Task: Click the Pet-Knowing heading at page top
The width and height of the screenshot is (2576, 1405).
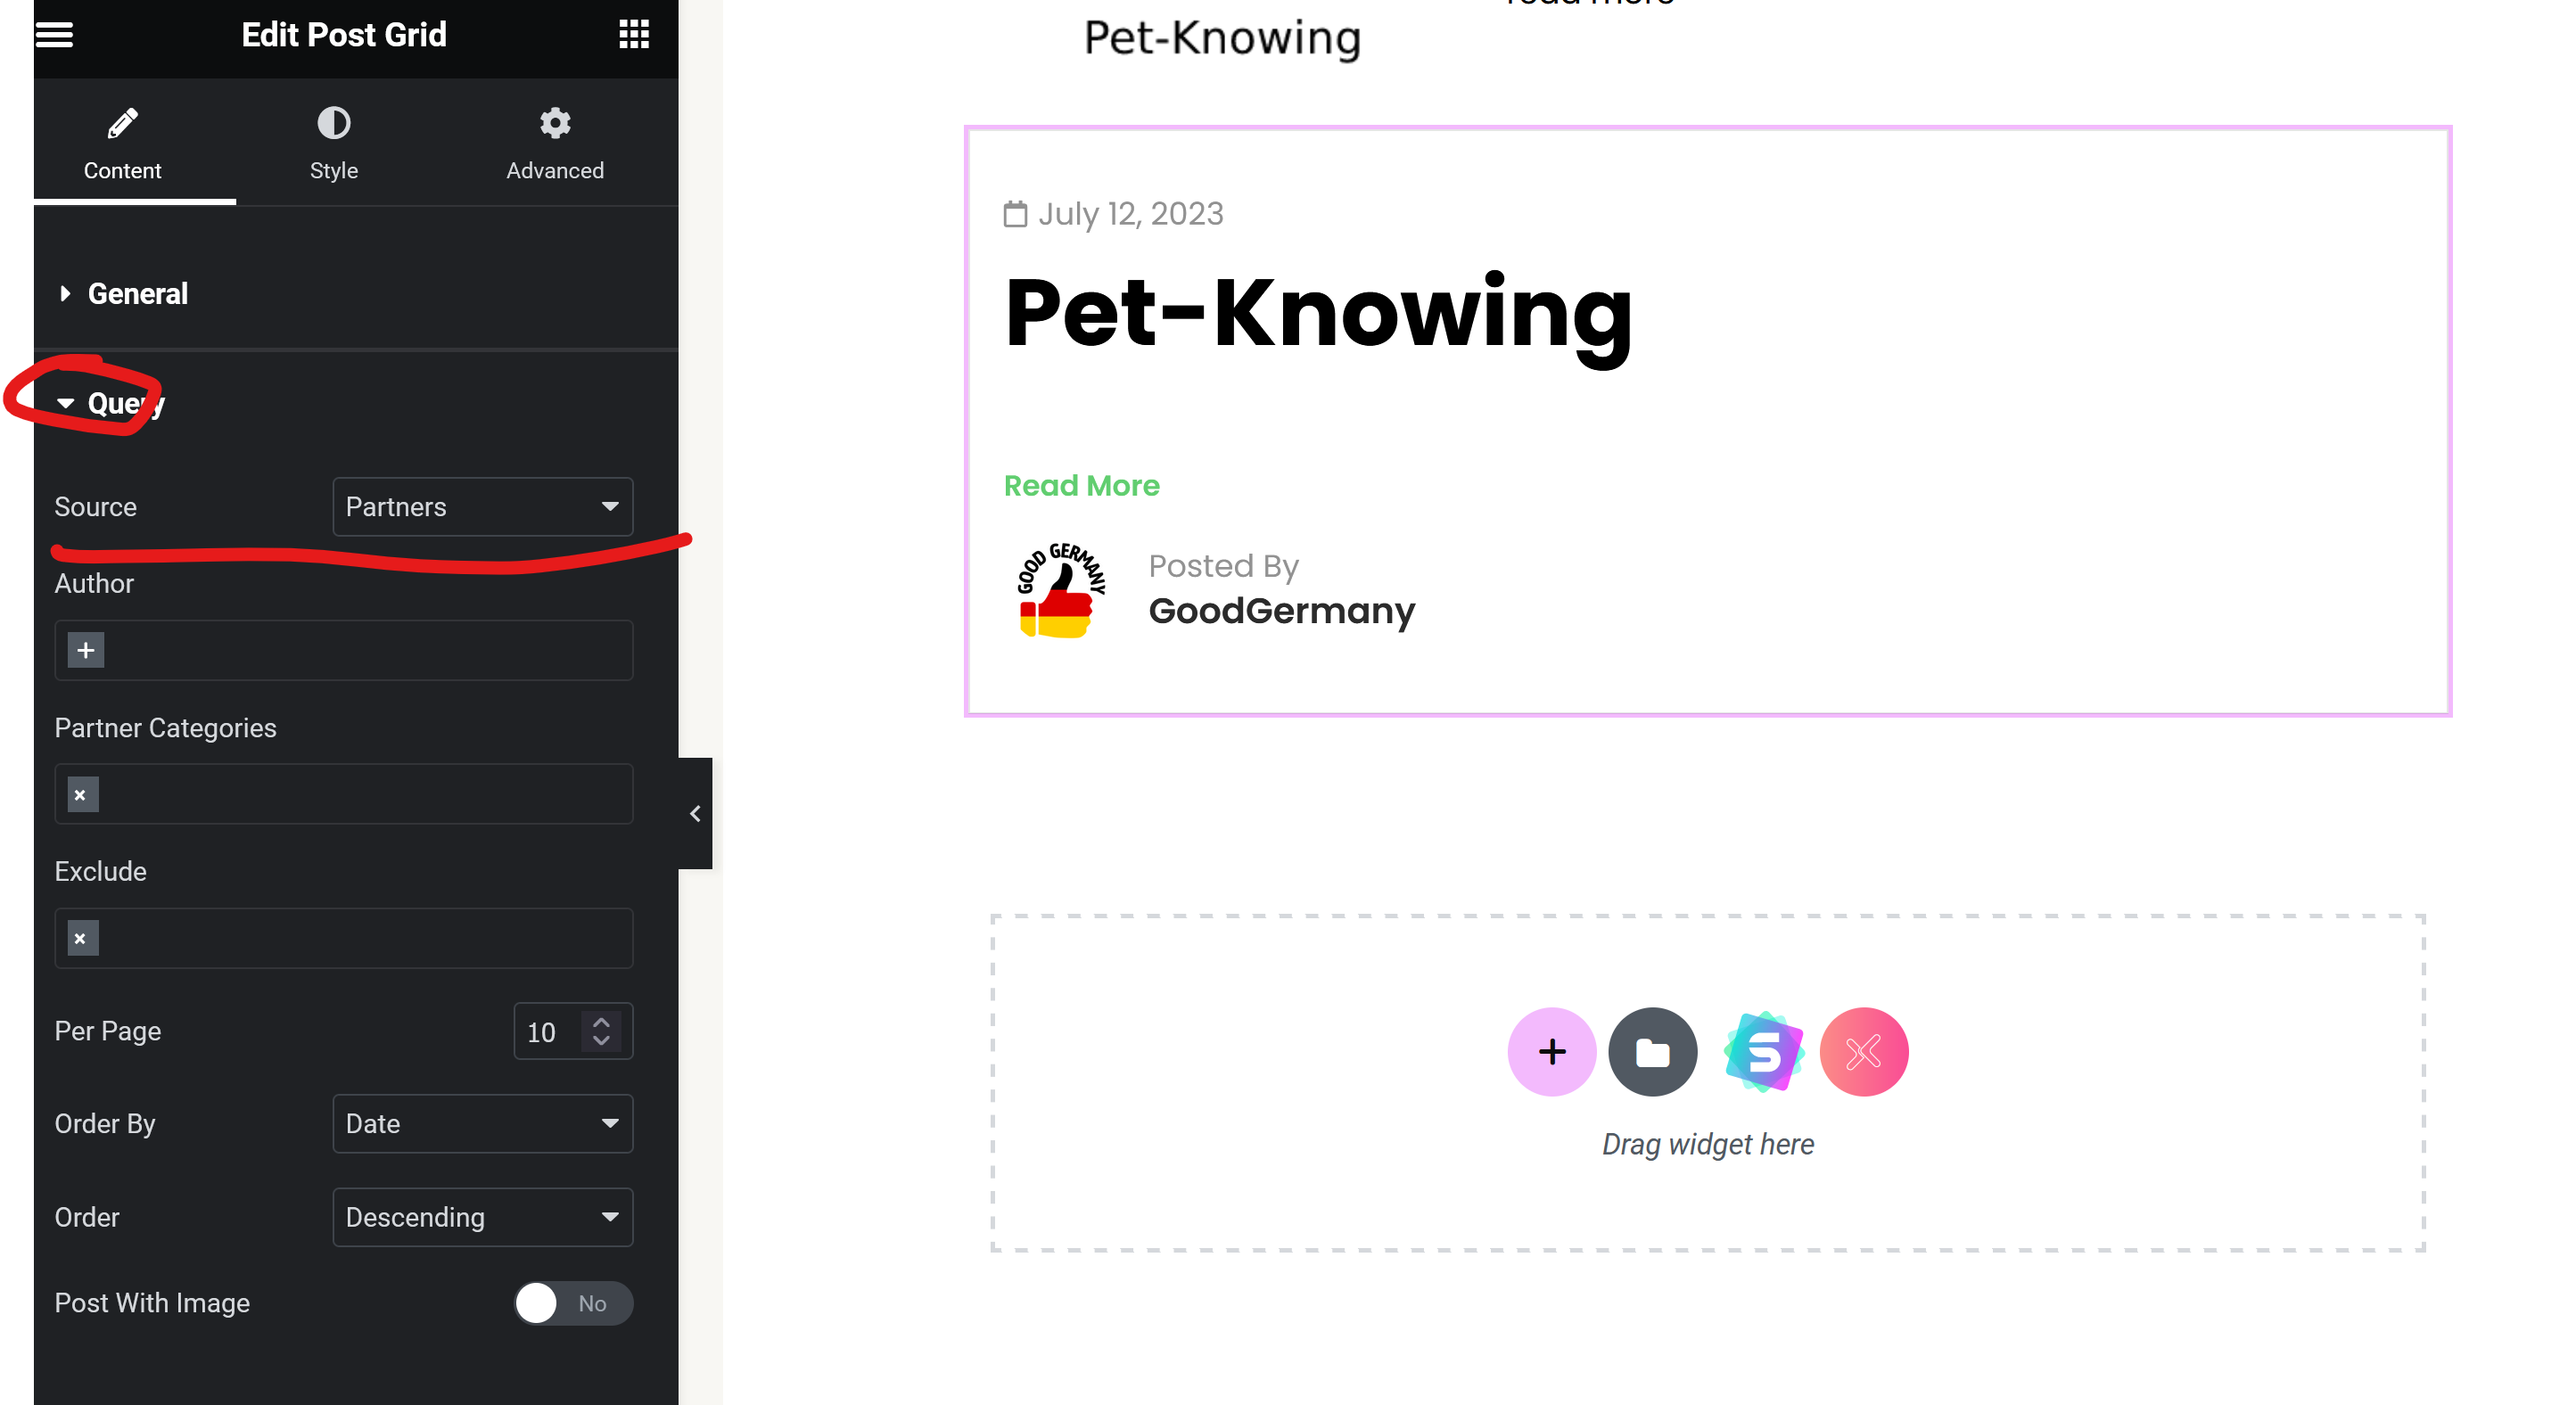Action: [x=1223, y=38]
